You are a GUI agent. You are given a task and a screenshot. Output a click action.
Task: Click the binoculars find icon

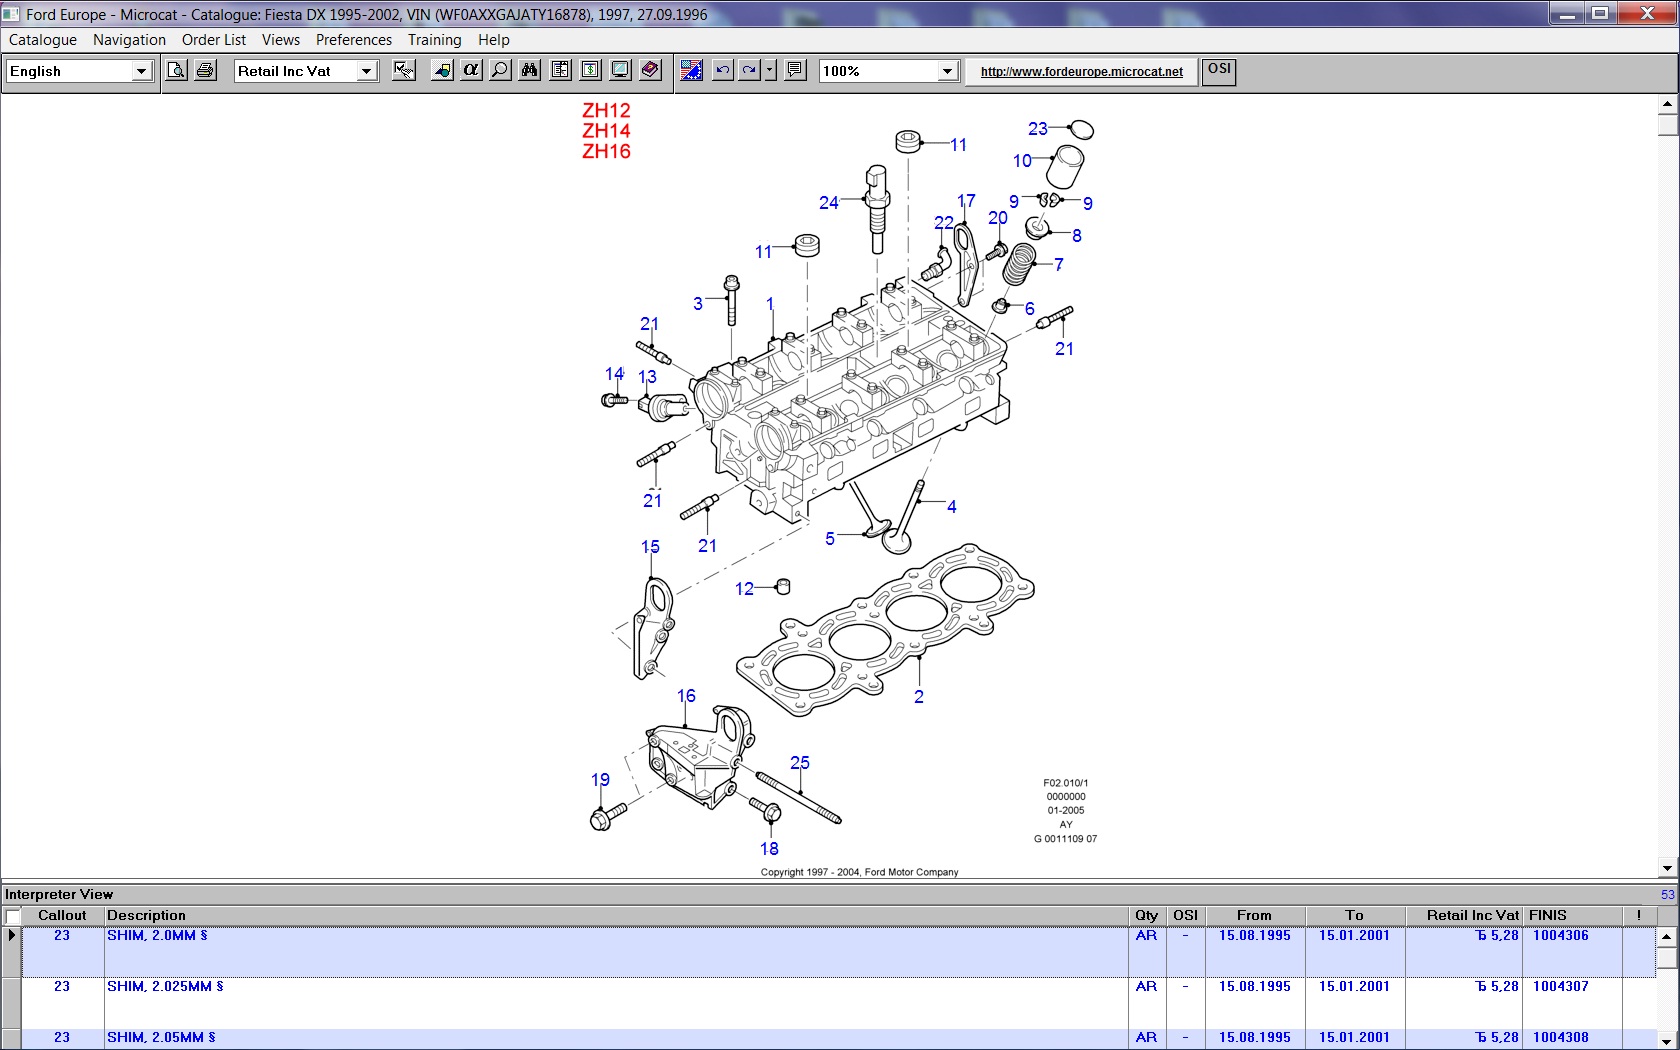(x=530, y=70)
